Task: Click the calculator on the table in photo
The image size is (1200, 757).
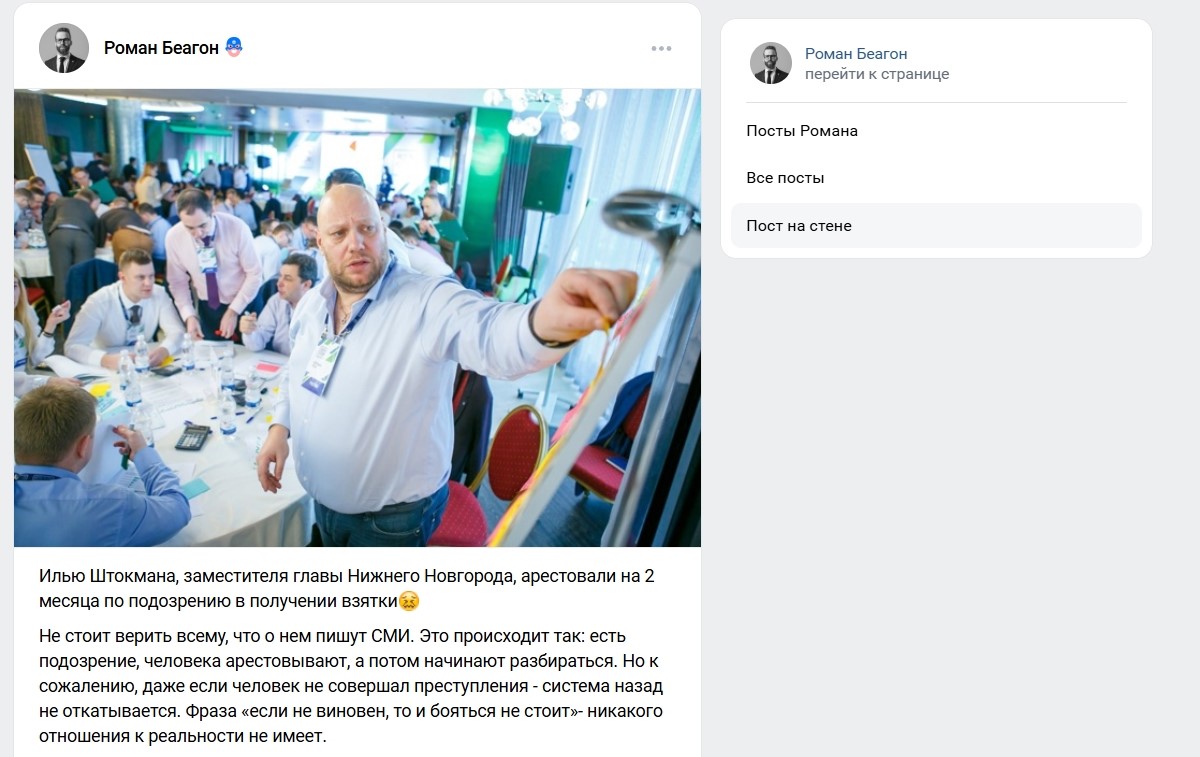Action: (193, 437)
